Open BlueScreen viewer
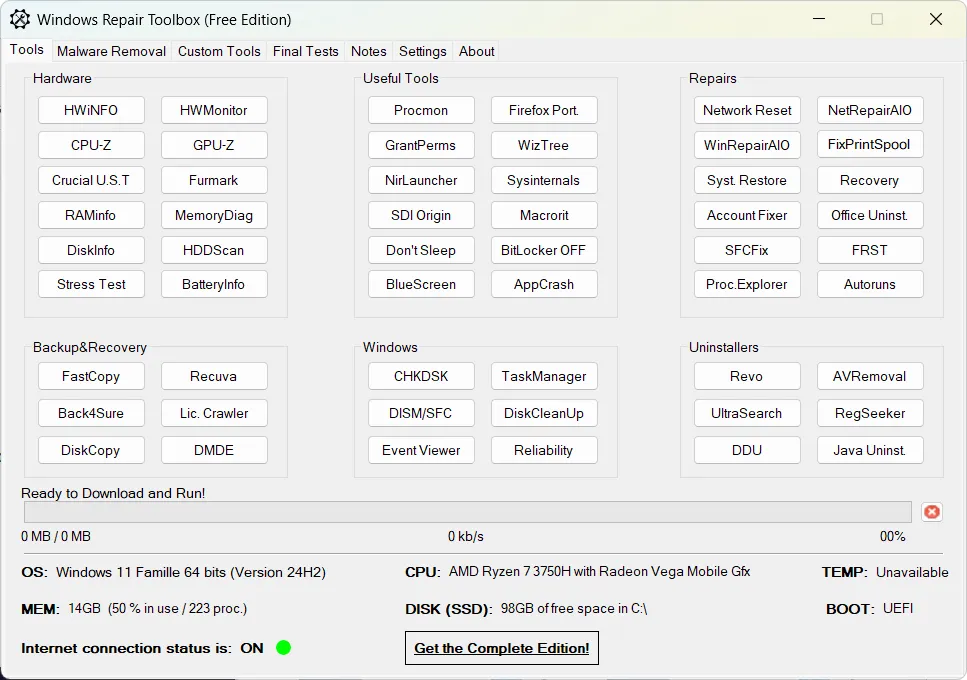Viewport: 967px width, 680px height. pyautogui.click(x=421, y=284)
